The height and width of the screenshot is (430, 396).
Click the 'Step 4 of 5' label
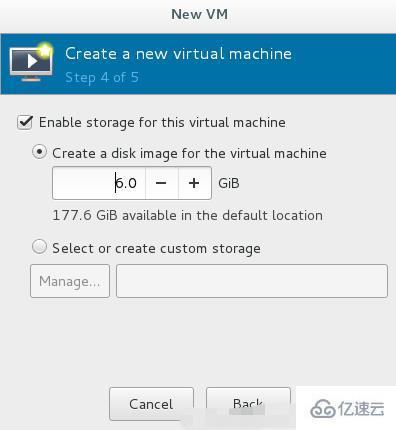[102, 77]
